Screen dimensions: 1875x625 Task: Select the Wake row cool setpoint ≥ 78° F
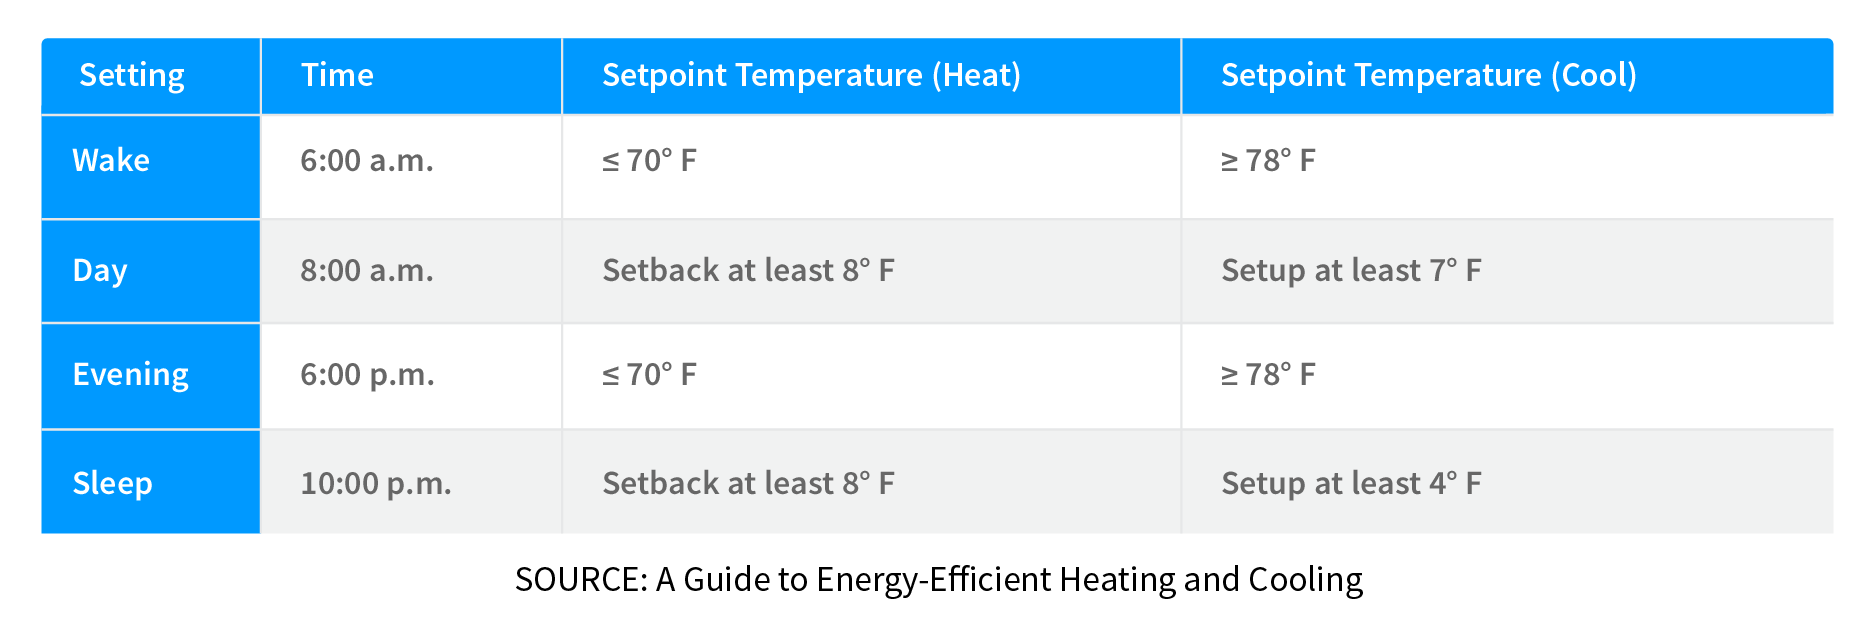tap(1268, 161)
